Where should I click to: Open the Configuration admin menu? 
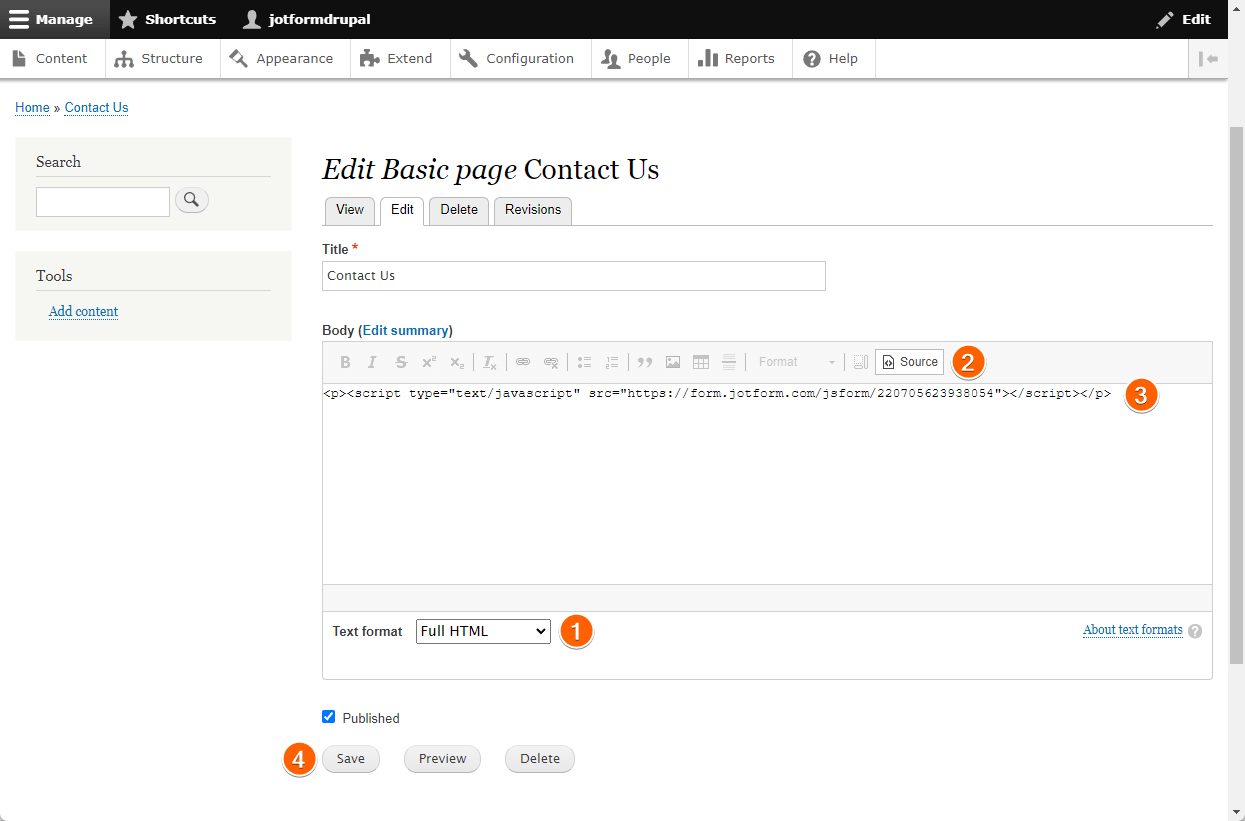518,59
